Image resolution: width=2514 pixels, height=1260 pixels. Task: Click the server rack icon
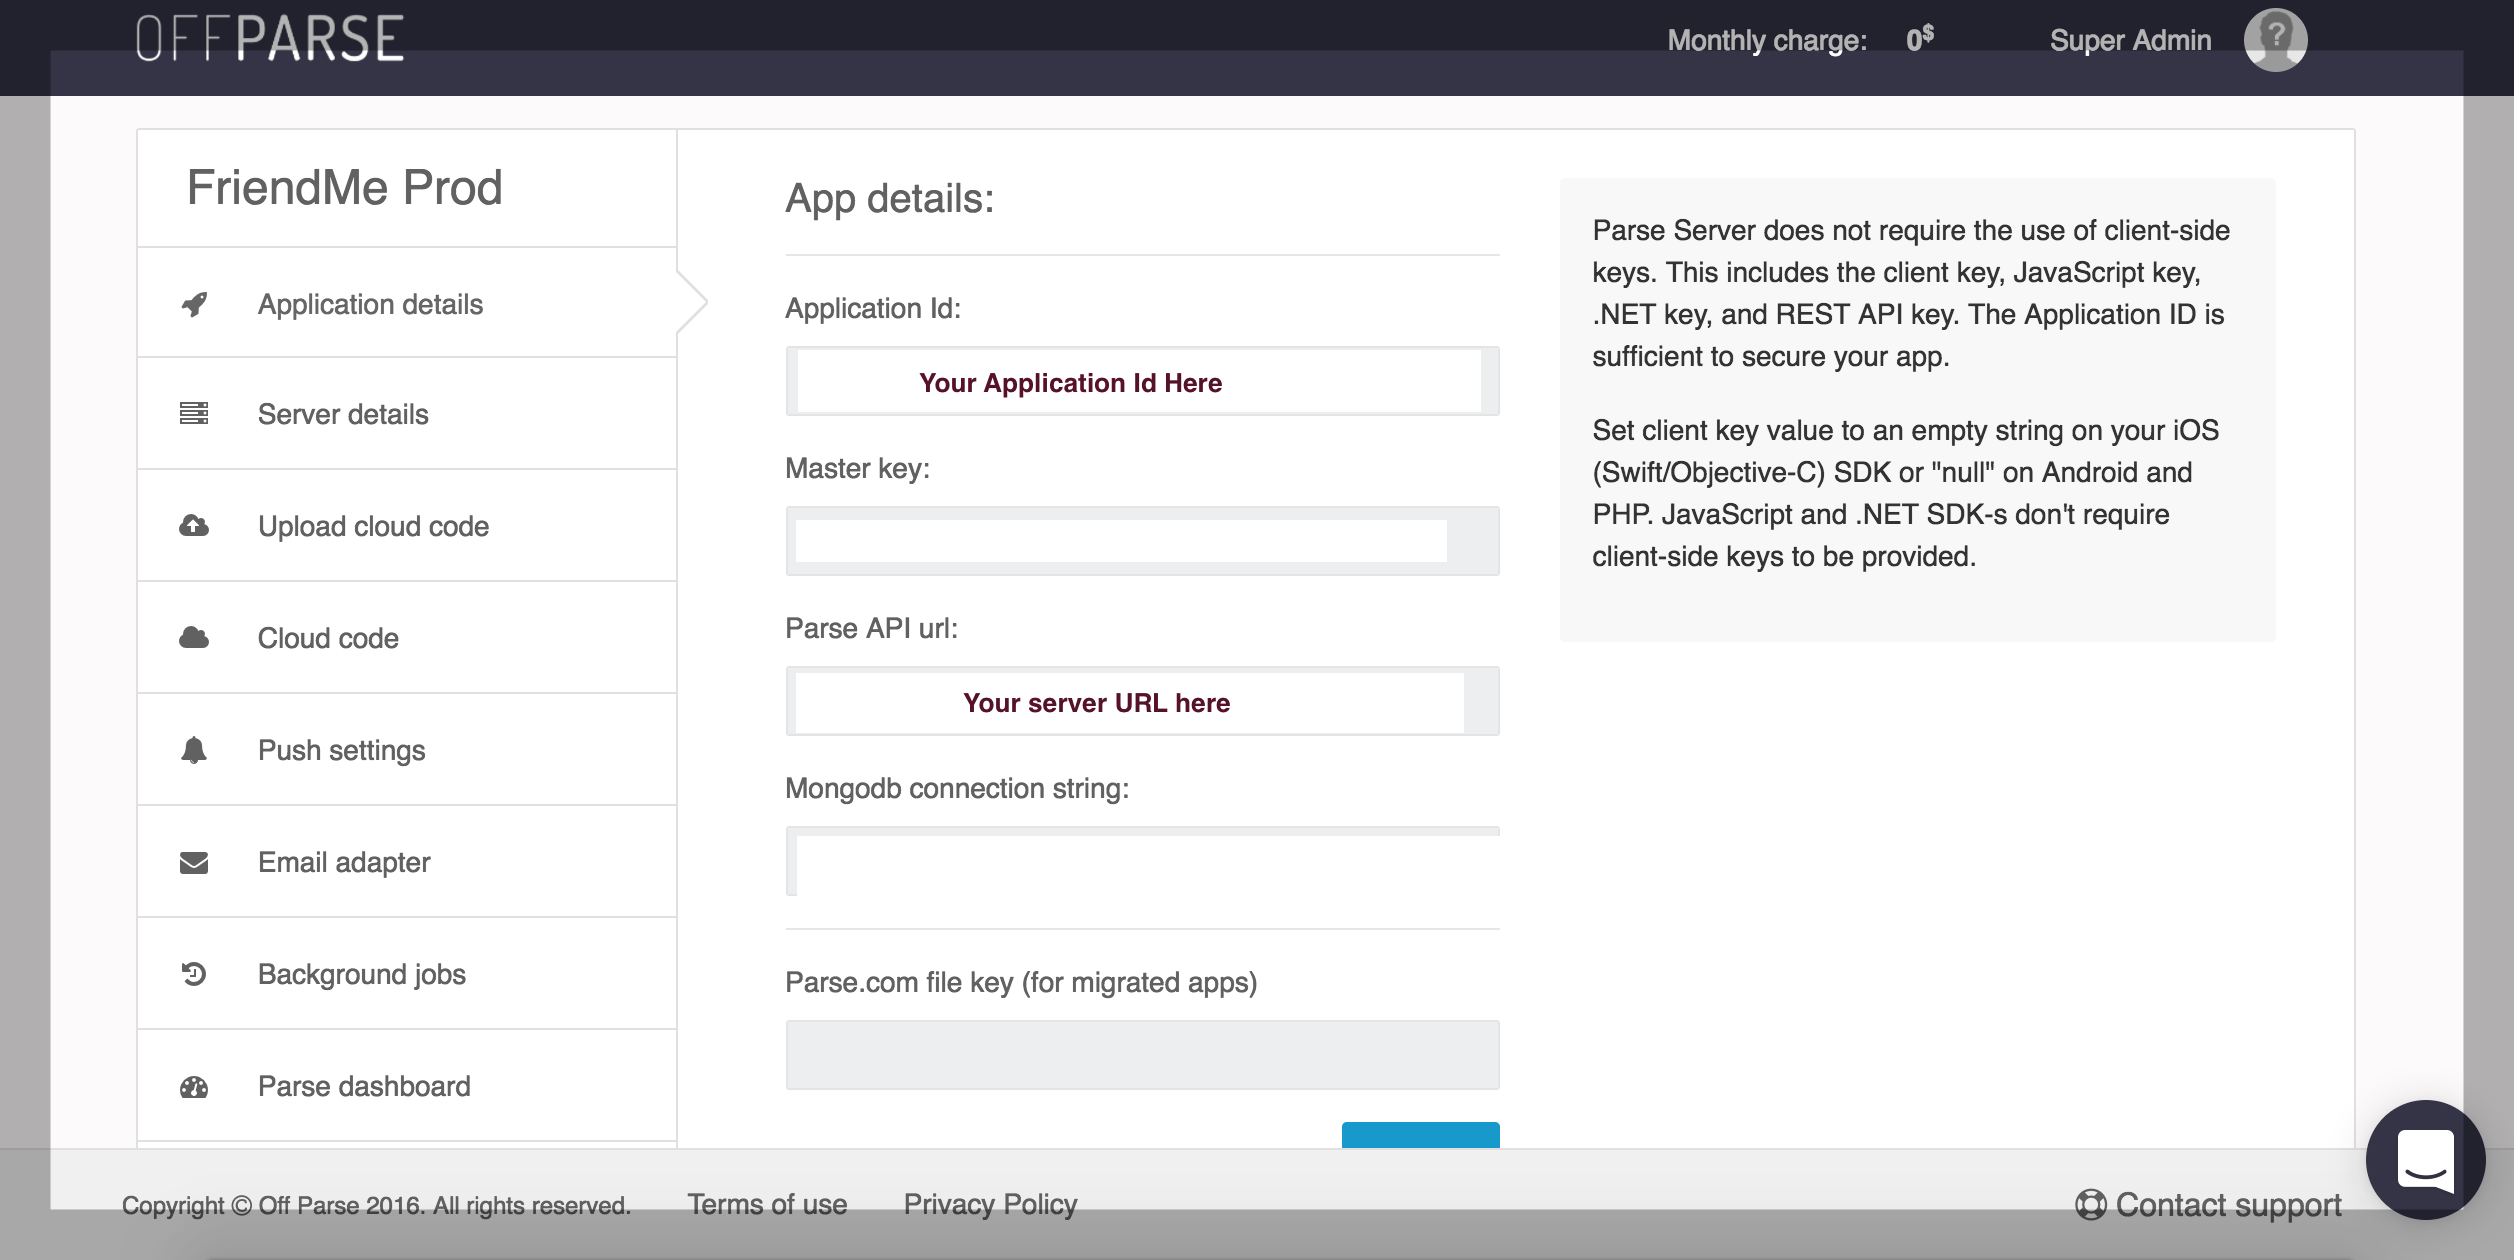(x=194, y=413)
